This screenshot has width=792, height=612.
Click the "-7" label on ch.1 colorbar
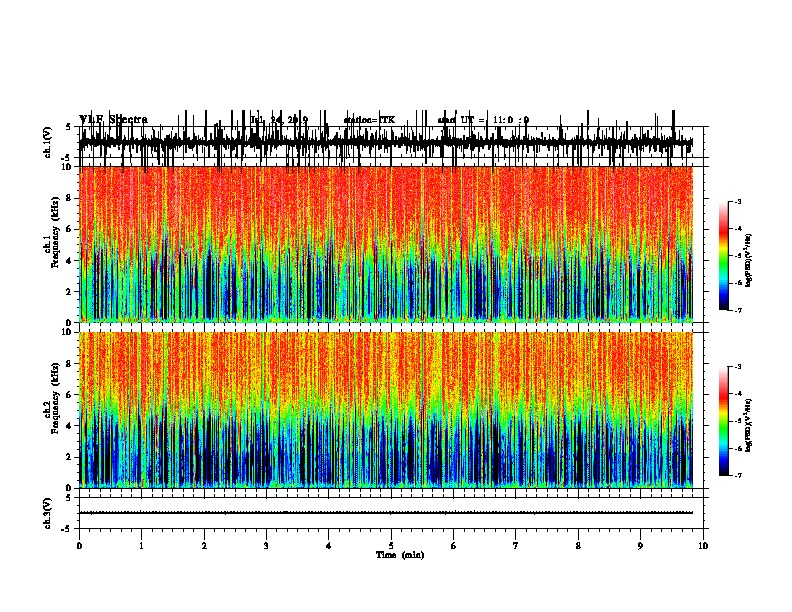coord(738,310)
